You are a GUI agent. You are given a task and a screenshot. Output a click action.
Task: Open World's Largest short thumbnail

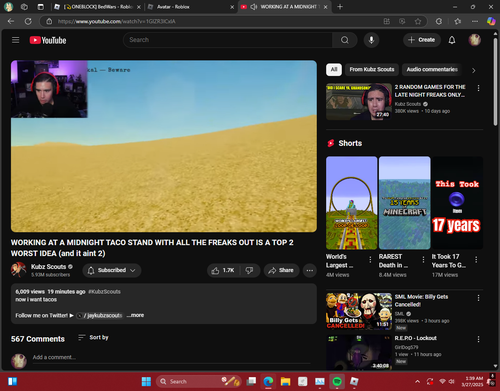click(x=351, y=203)
